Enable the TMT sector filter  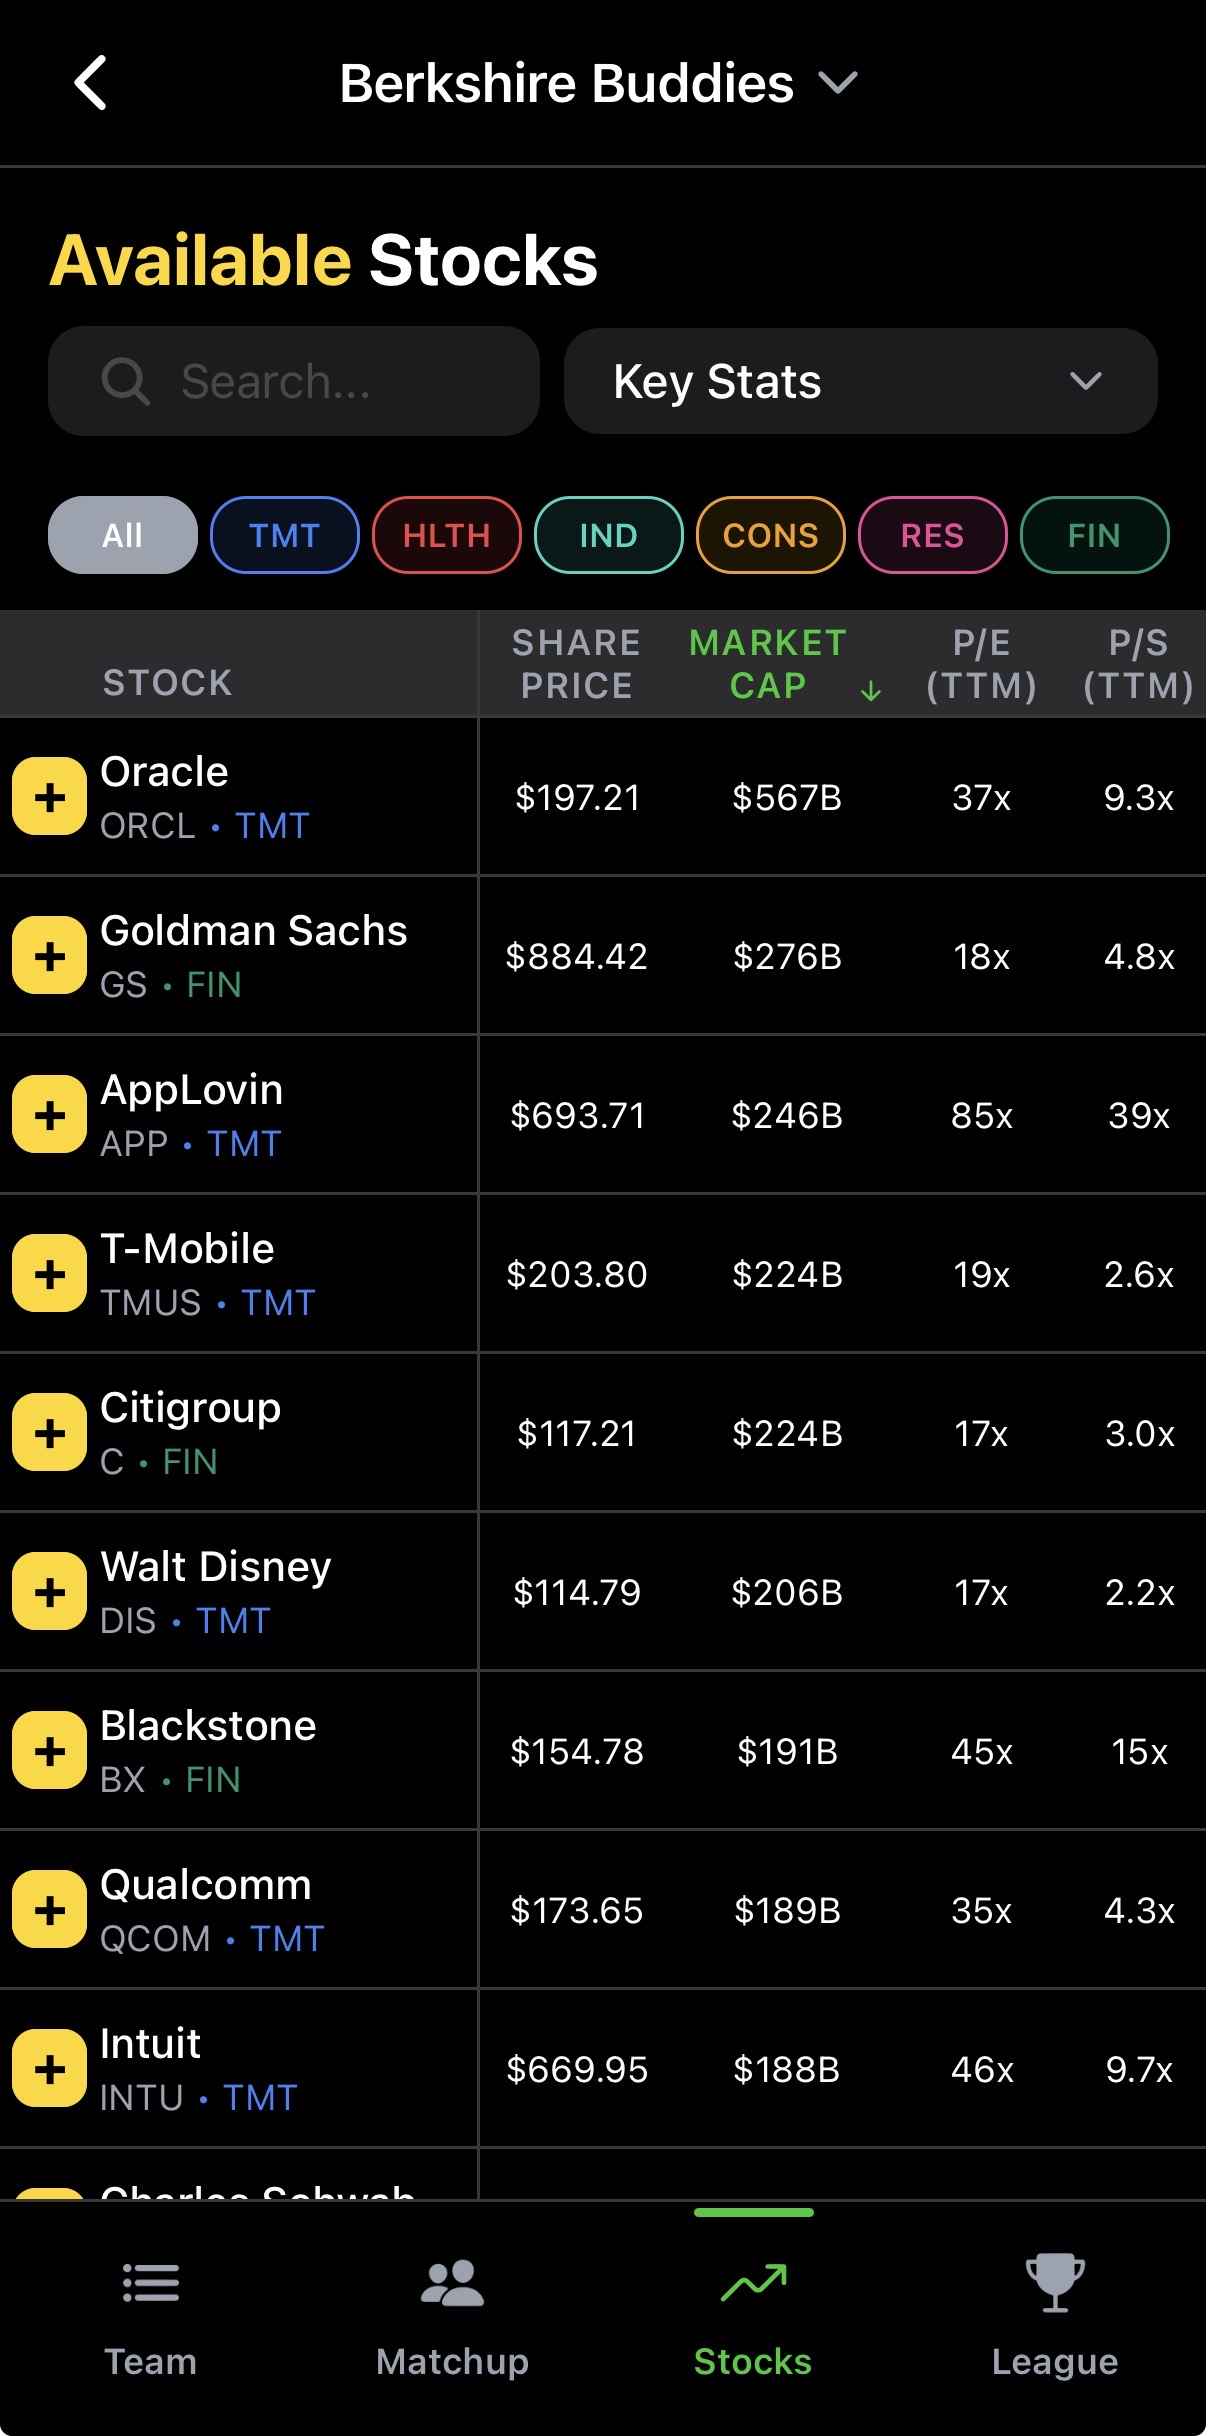click(284, 535)
